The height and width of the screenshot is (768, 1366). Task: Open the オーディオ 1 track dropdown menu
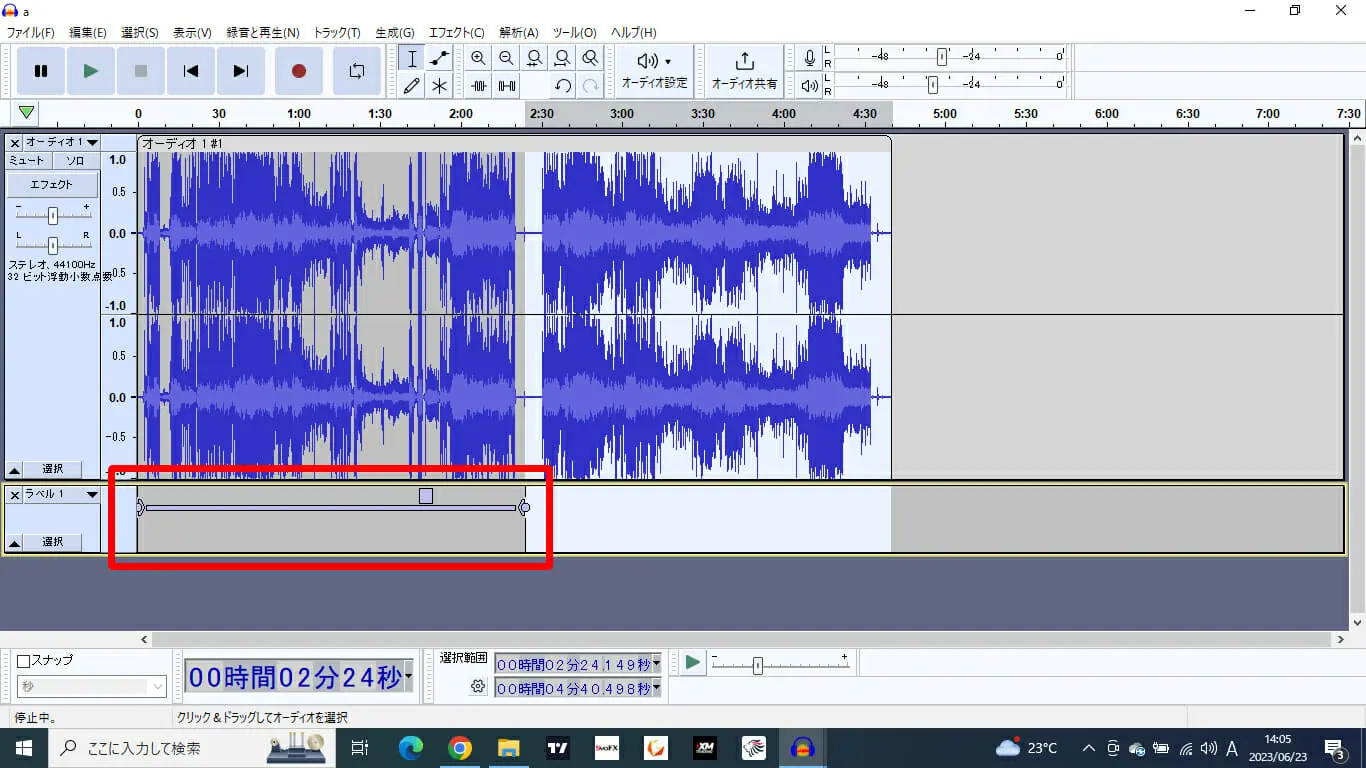pos(62,143)
